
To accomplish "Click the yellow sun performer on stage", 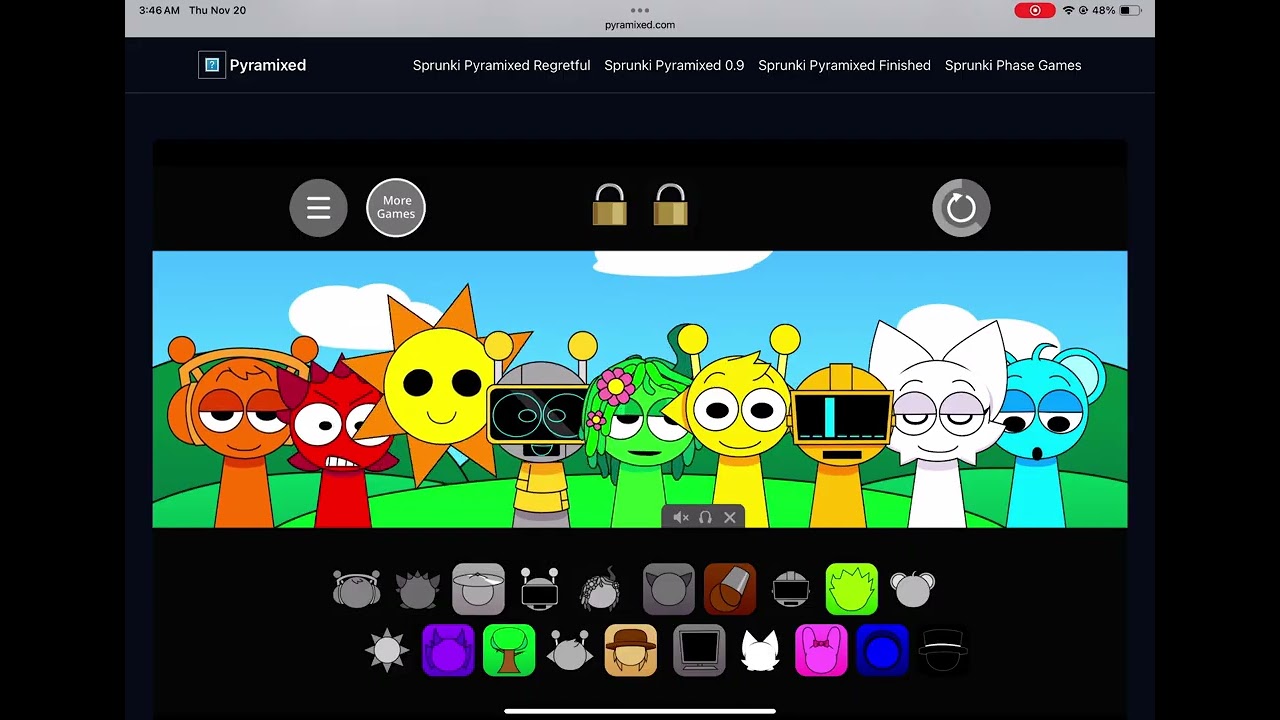I will (x=440, y=385).
